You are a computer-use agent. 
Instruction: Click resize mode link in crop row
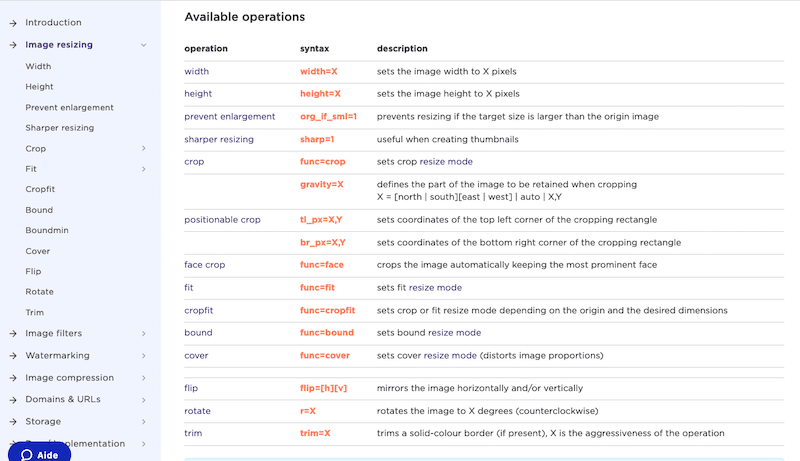pyautogui.click(x=446, y=162)
